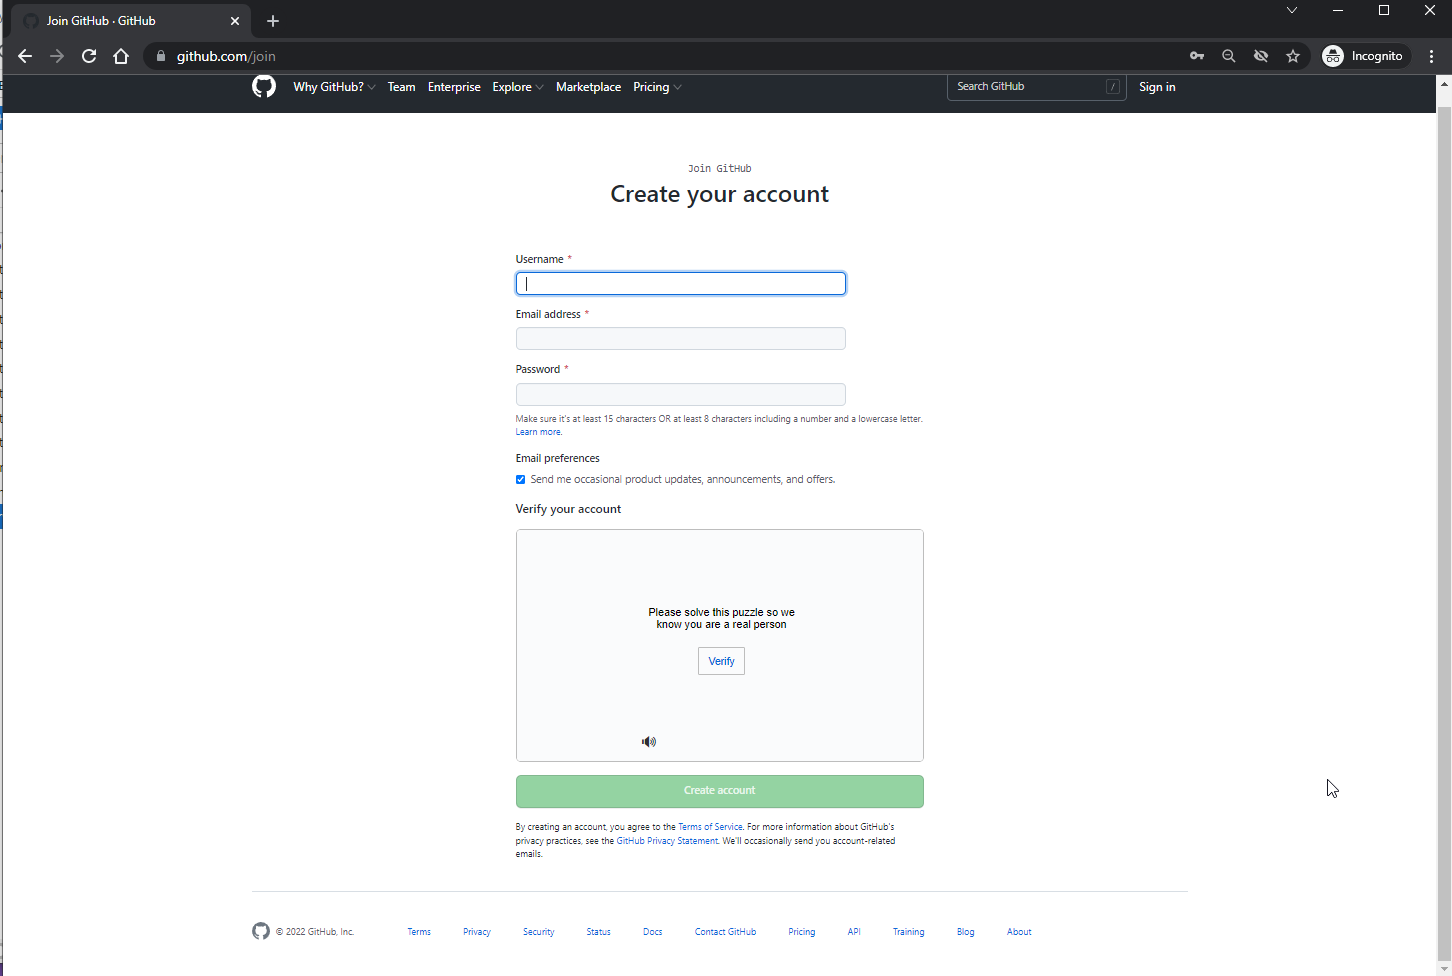The width and height of the screenshot is (1452, 976).
Task: Play the audio captcha via speaker icon
Action: pos(649,741)
